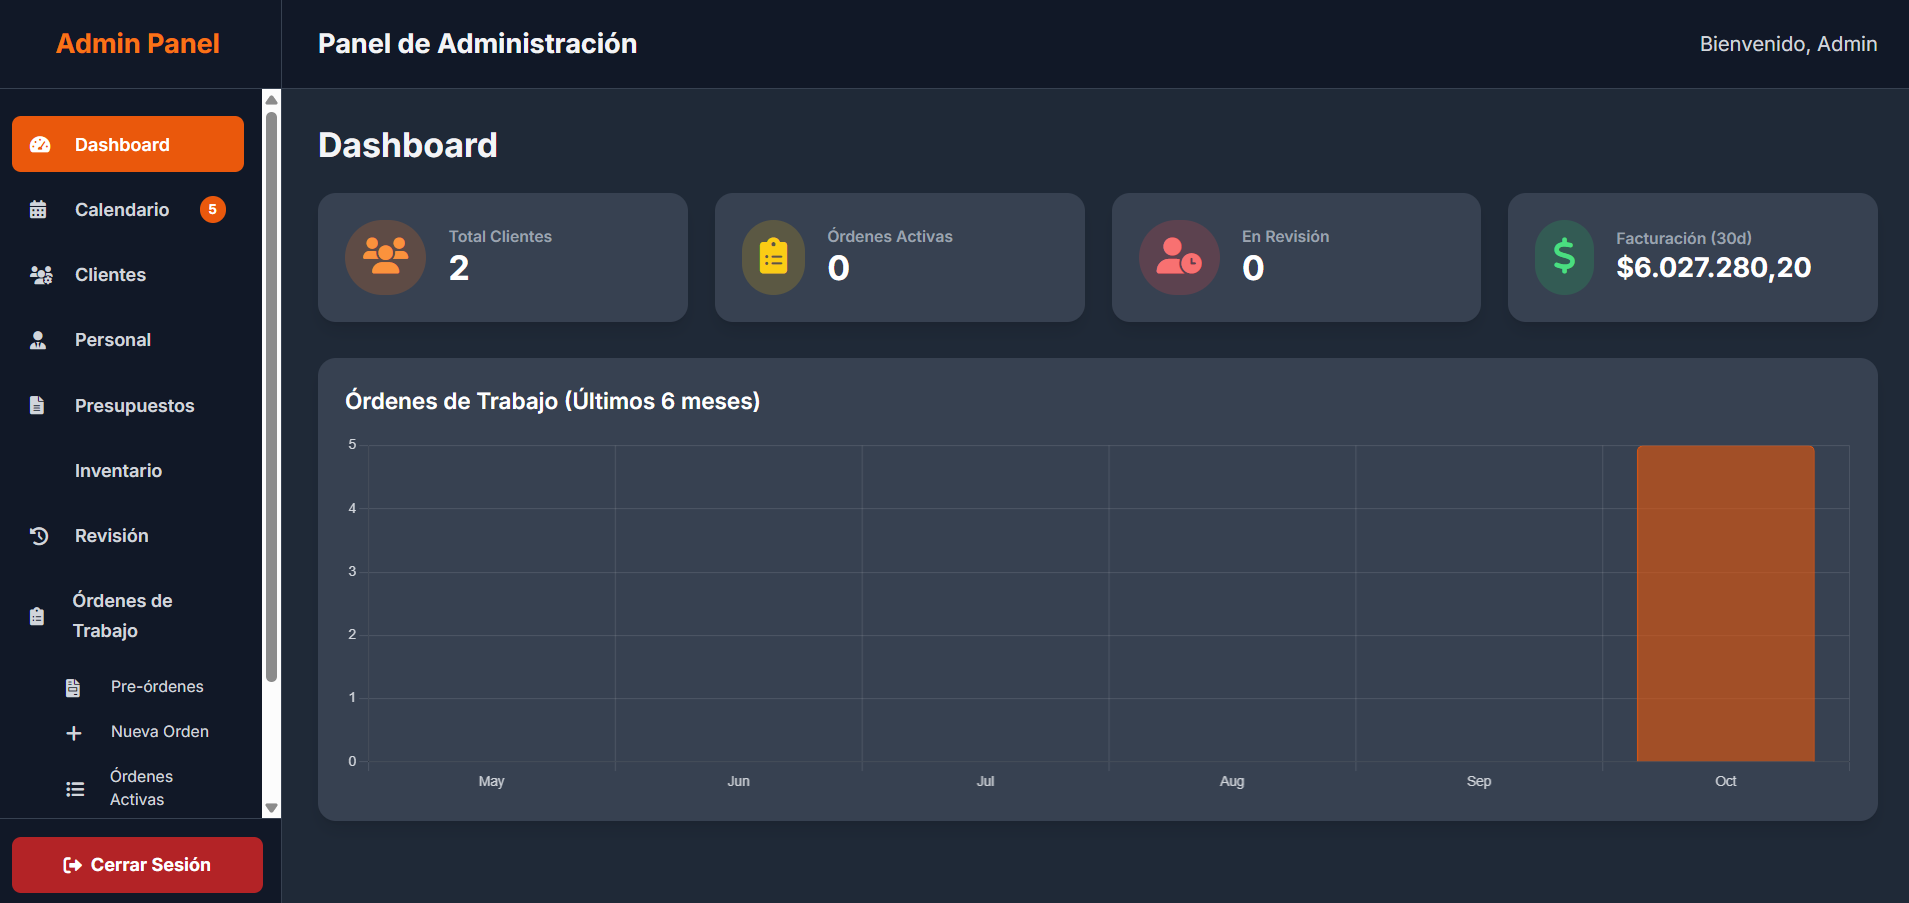Screen dimensions: 1909x903
Task: Select the Personal user icon
Action: 38,339
